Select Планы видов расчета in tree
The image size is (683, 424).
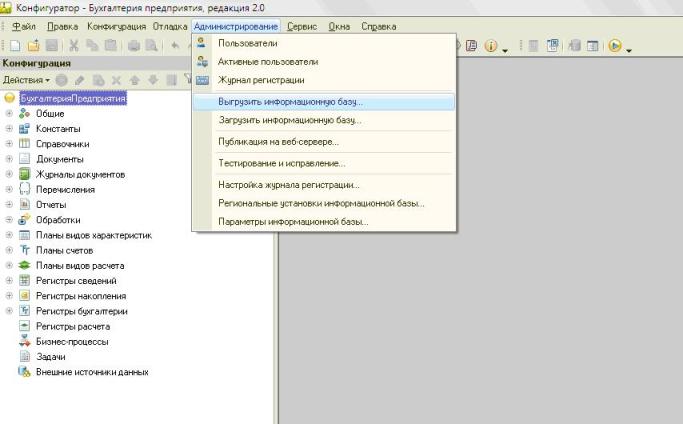(x=80, y=265)
